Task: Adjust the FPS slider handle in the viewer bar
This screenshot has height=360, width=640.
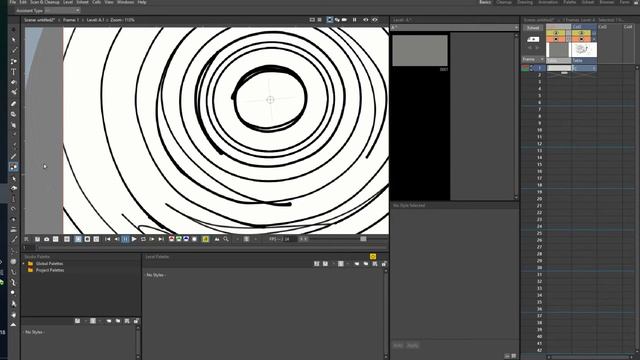Action: [363, 239]
